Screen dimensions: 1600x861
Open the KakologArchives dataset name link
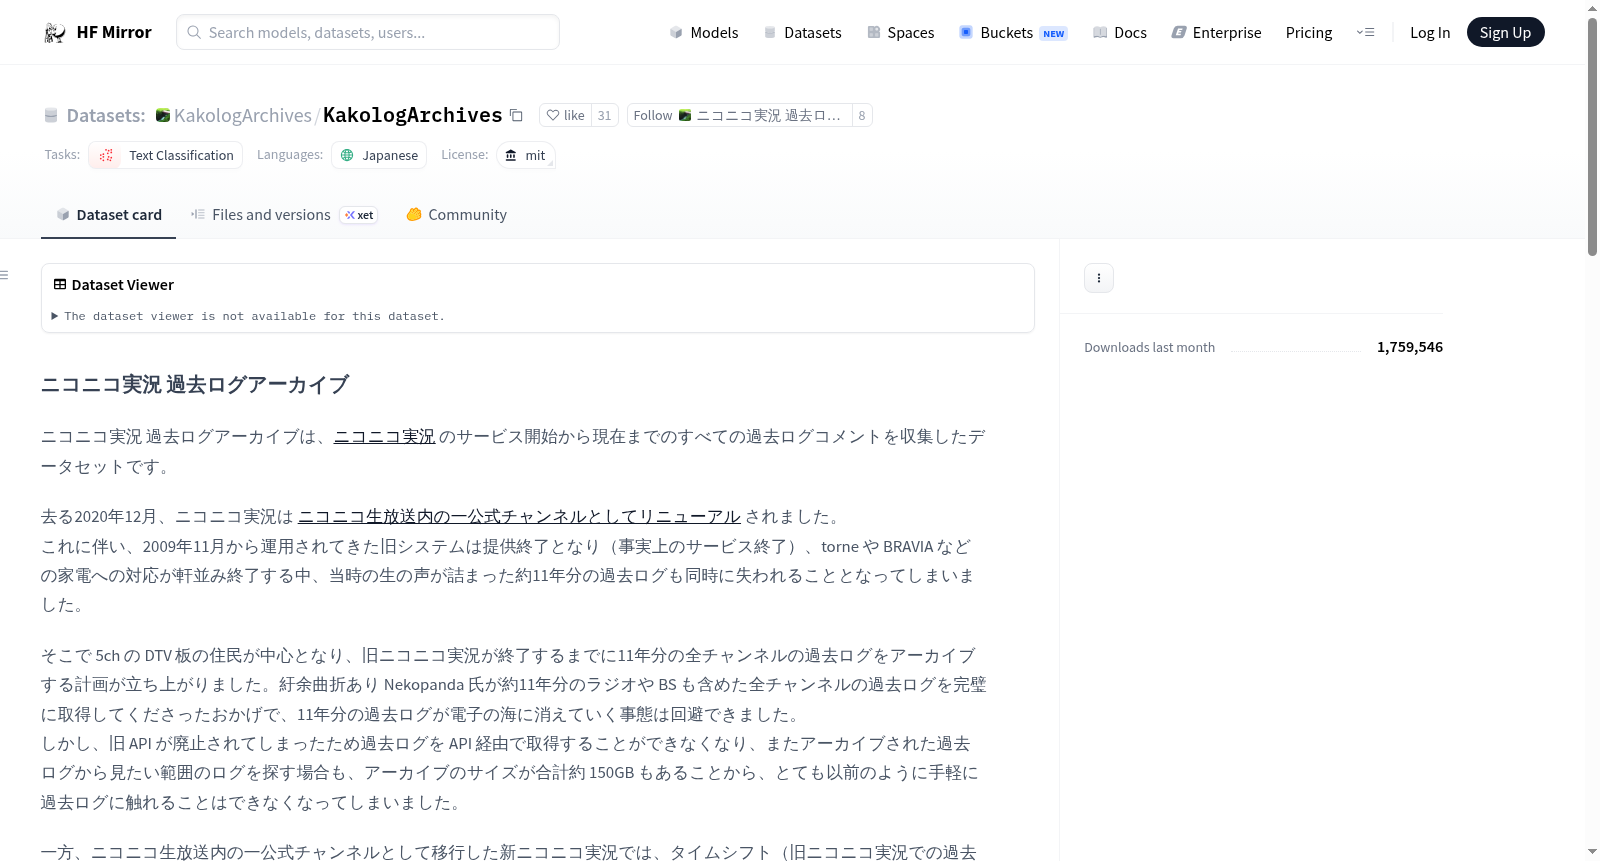tap(412, 116)
